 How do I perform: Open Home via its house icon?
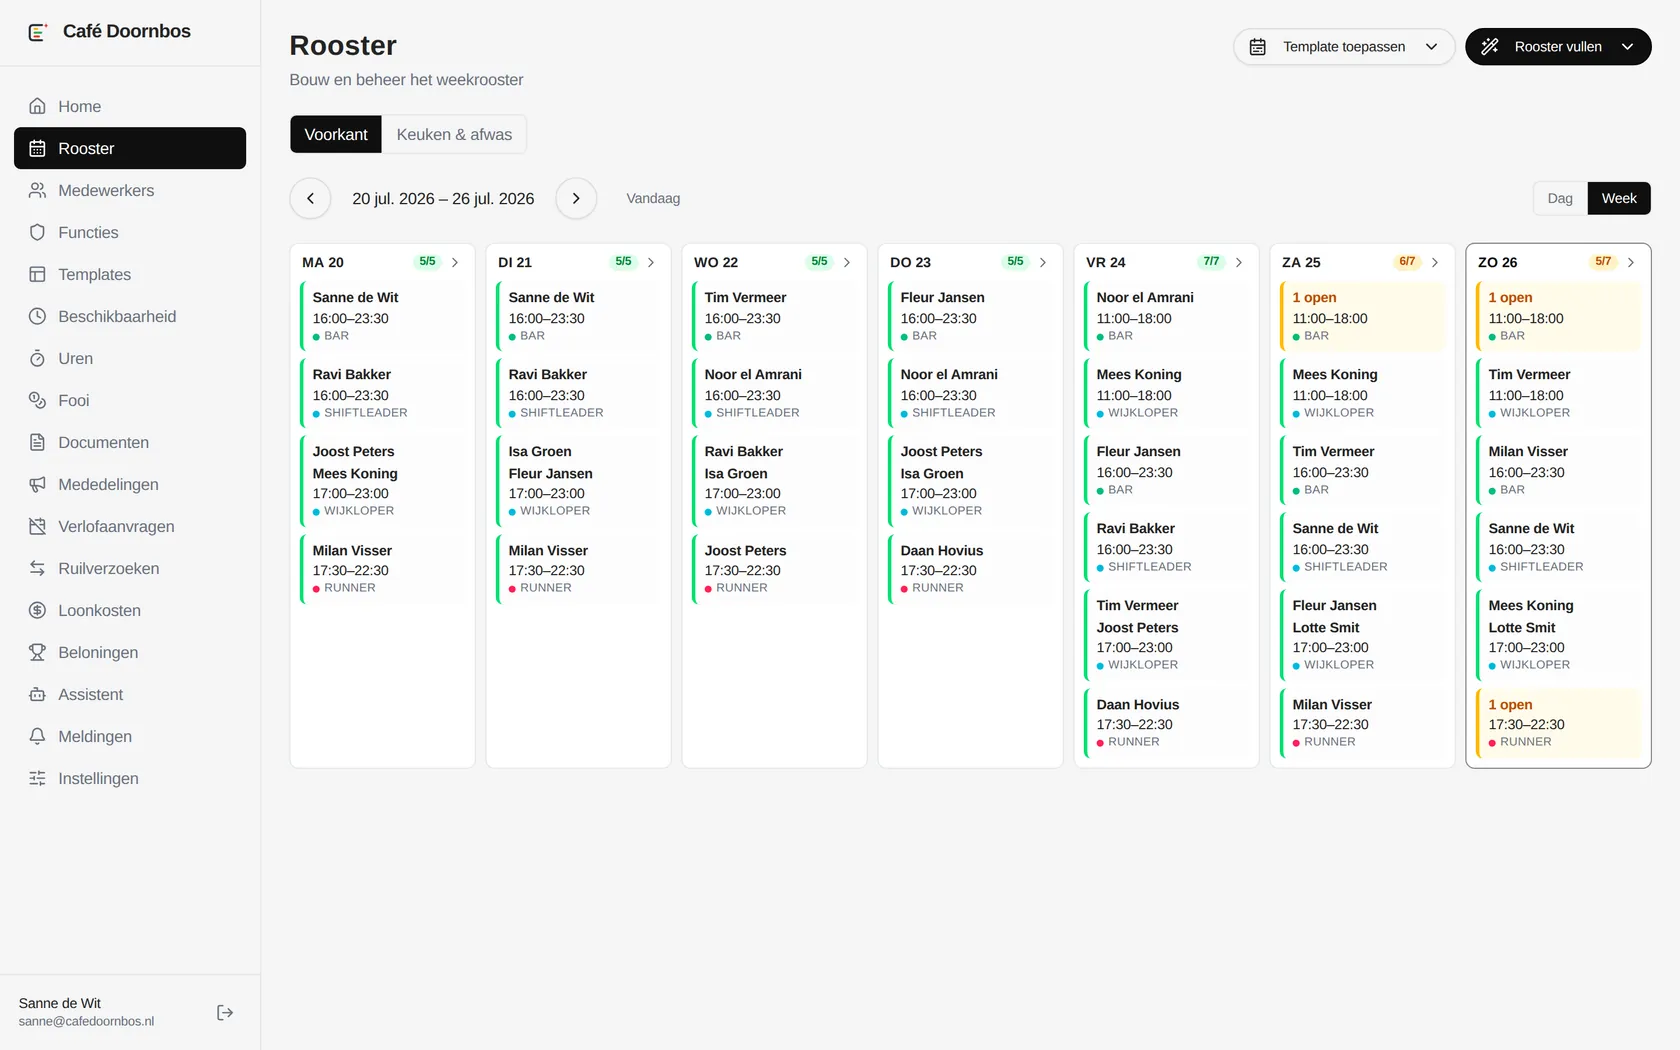[37, 106]
